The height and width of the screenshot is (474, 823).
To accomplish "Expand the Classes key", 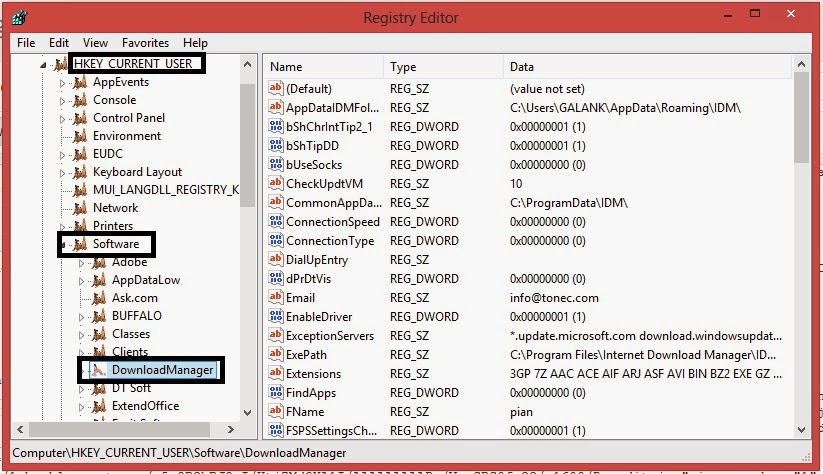I will click(x=81, y=335).
